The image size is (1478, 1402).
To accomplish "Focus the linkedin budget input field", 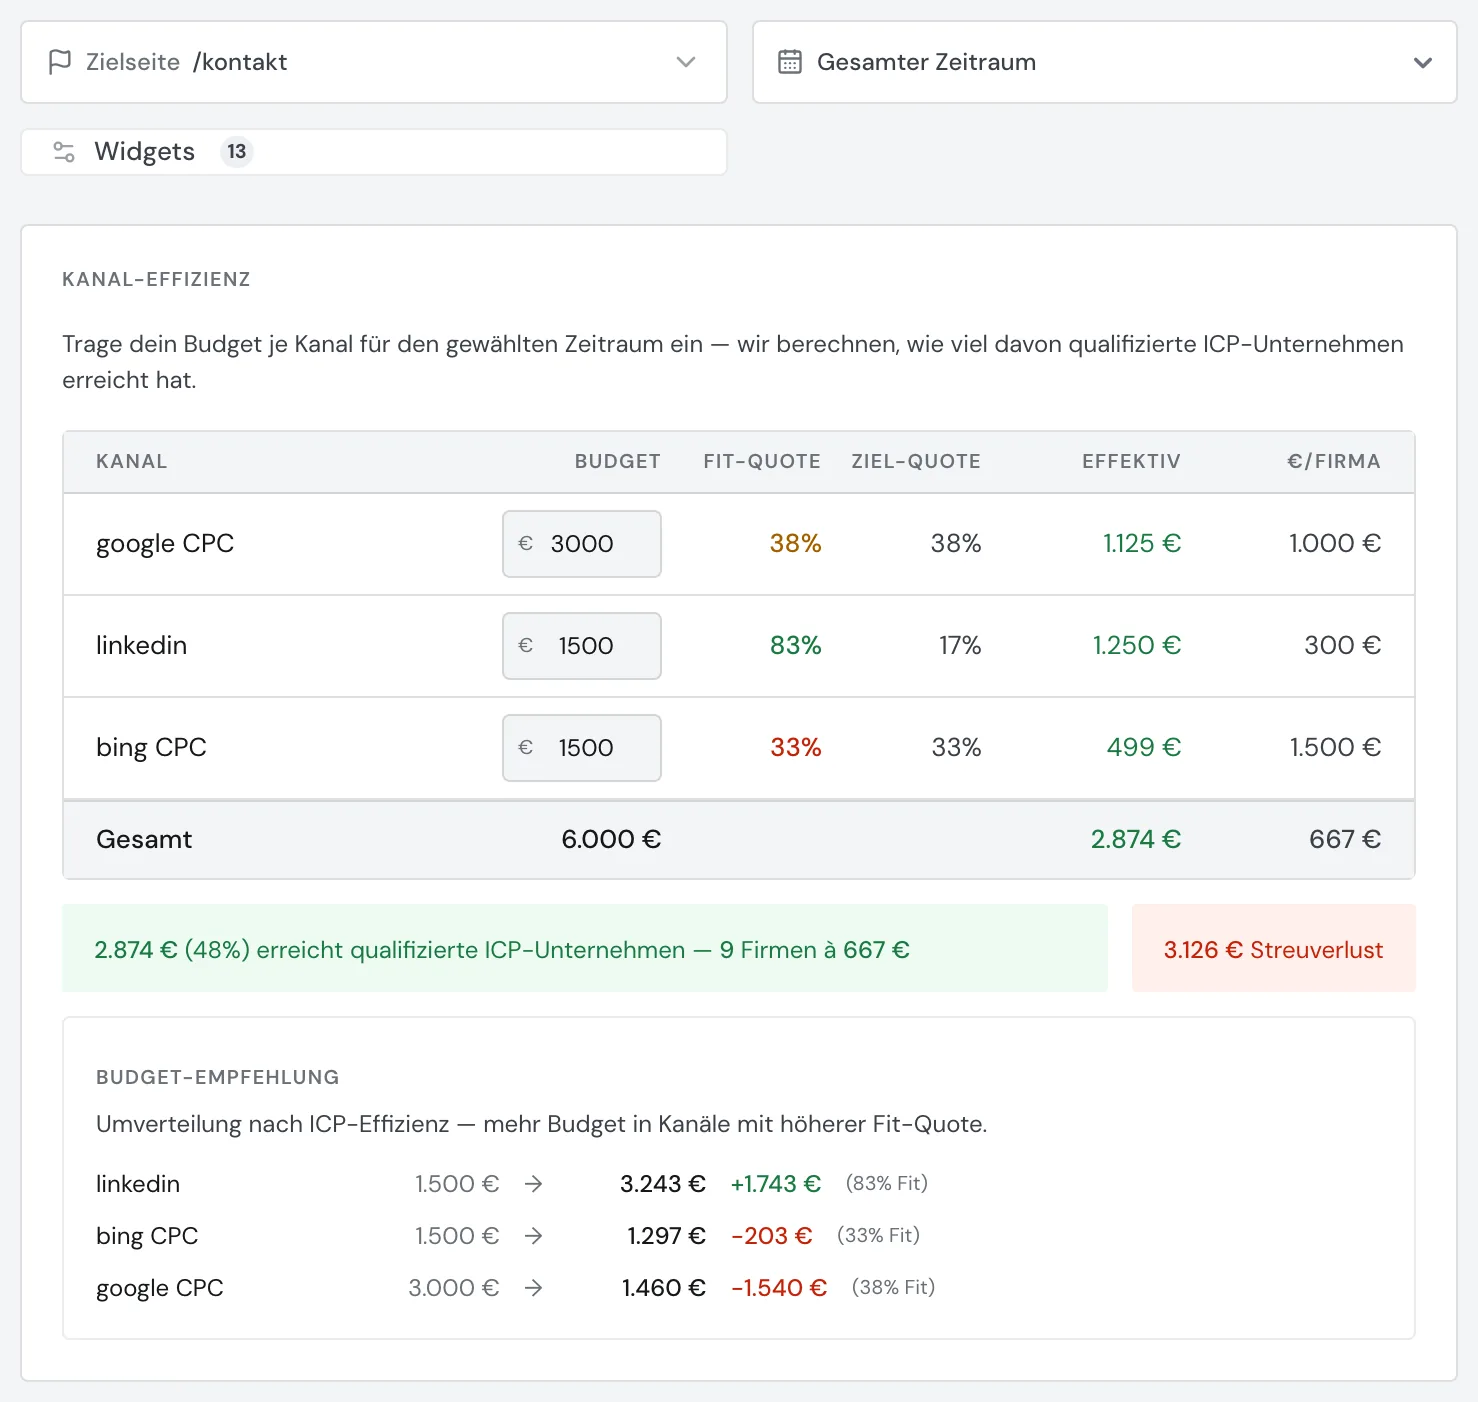I will pyautogui.click(x=582, y=646).
